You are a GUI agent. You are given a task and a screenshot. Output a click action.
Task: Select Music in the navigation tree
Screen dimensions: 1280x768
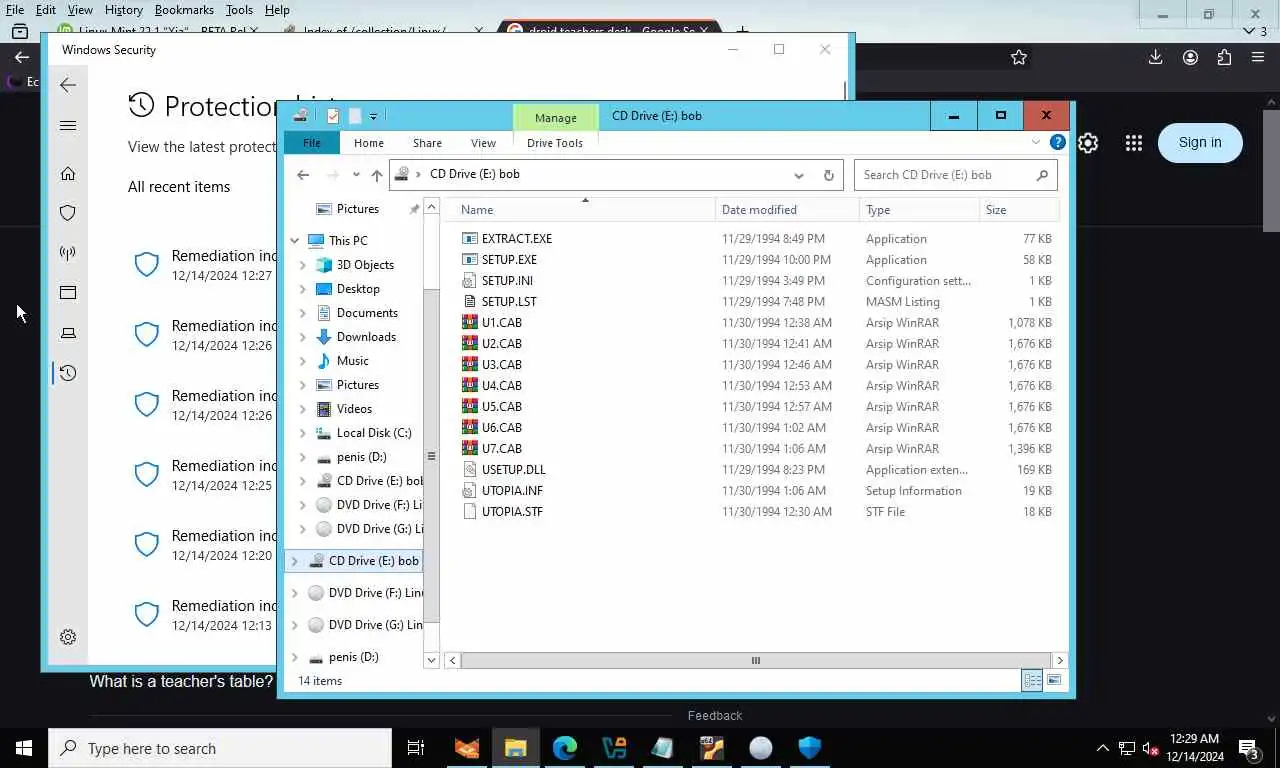pos(352,361)
